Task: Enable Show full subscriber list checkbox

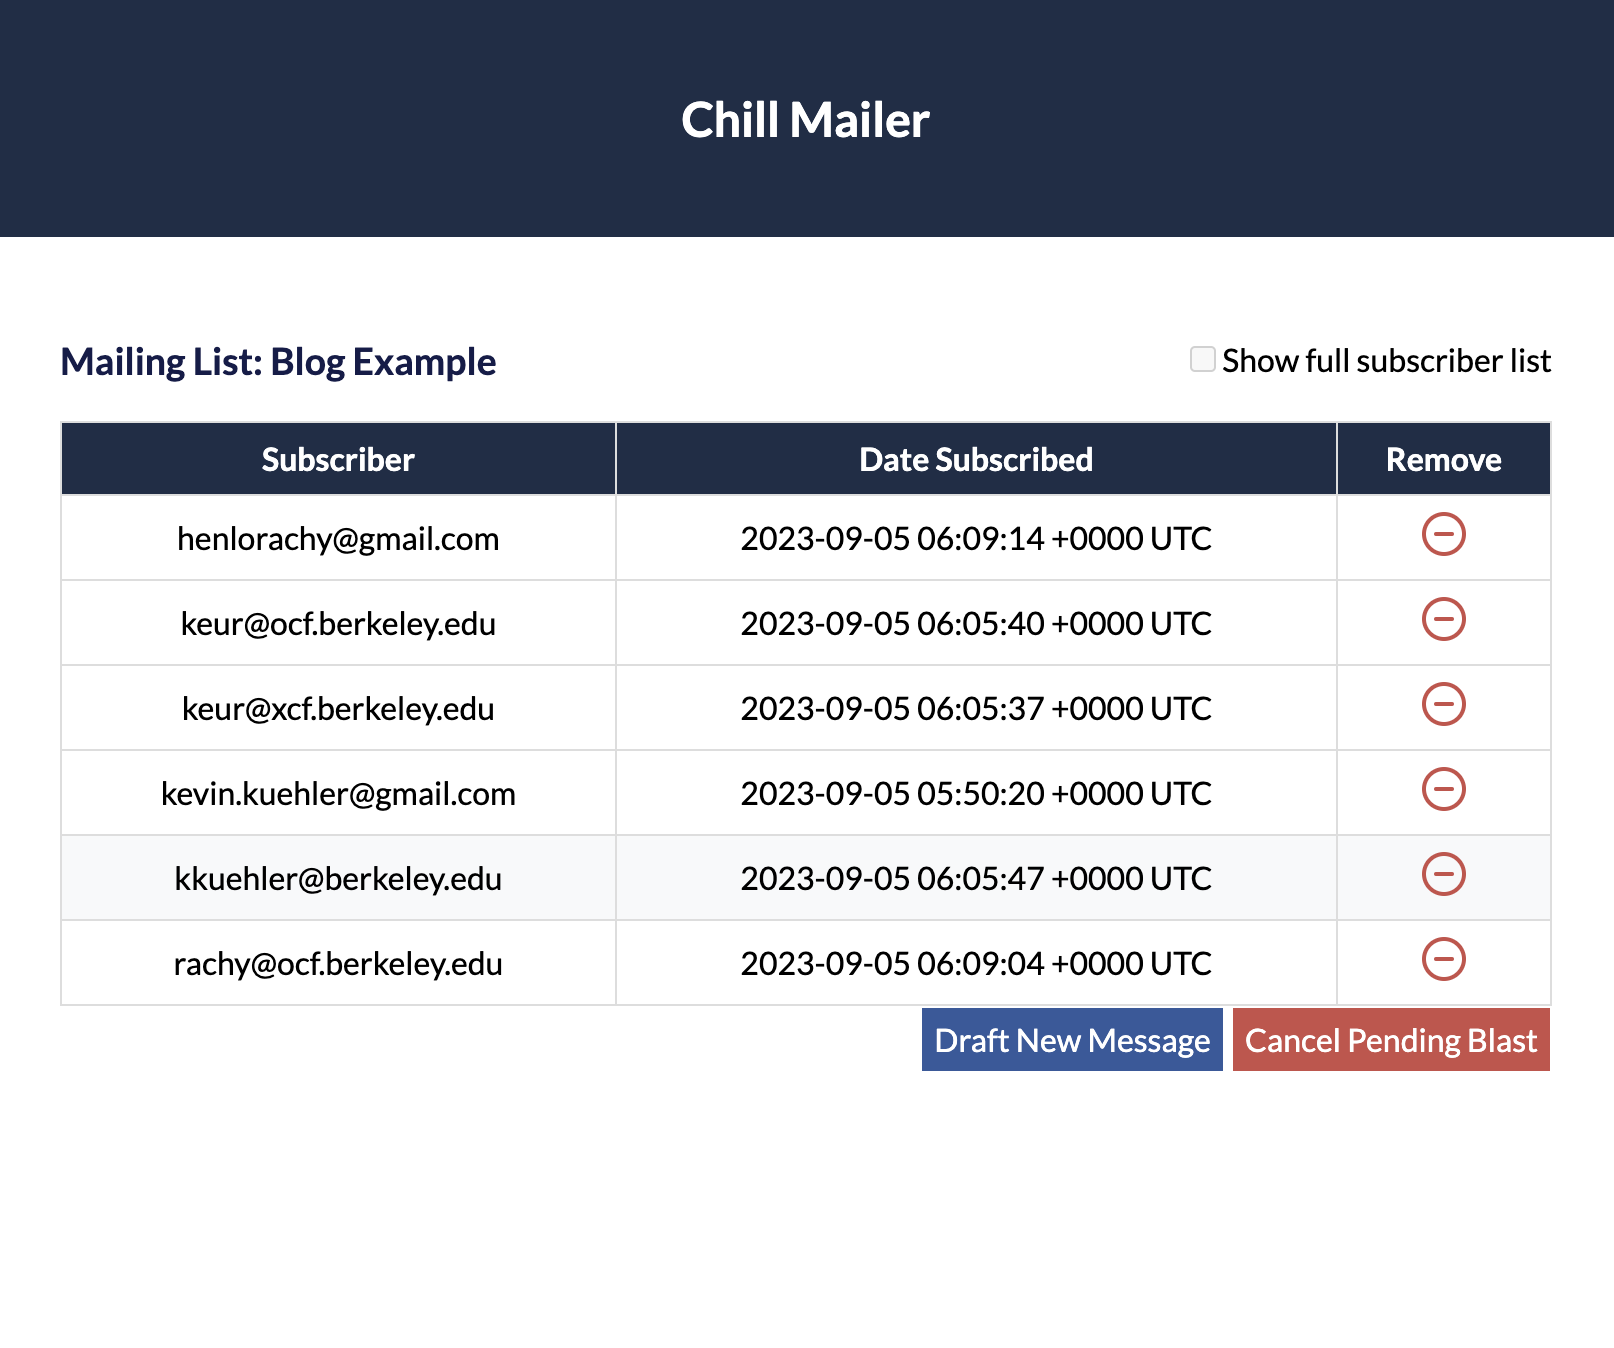Action: coord(1202,359)
